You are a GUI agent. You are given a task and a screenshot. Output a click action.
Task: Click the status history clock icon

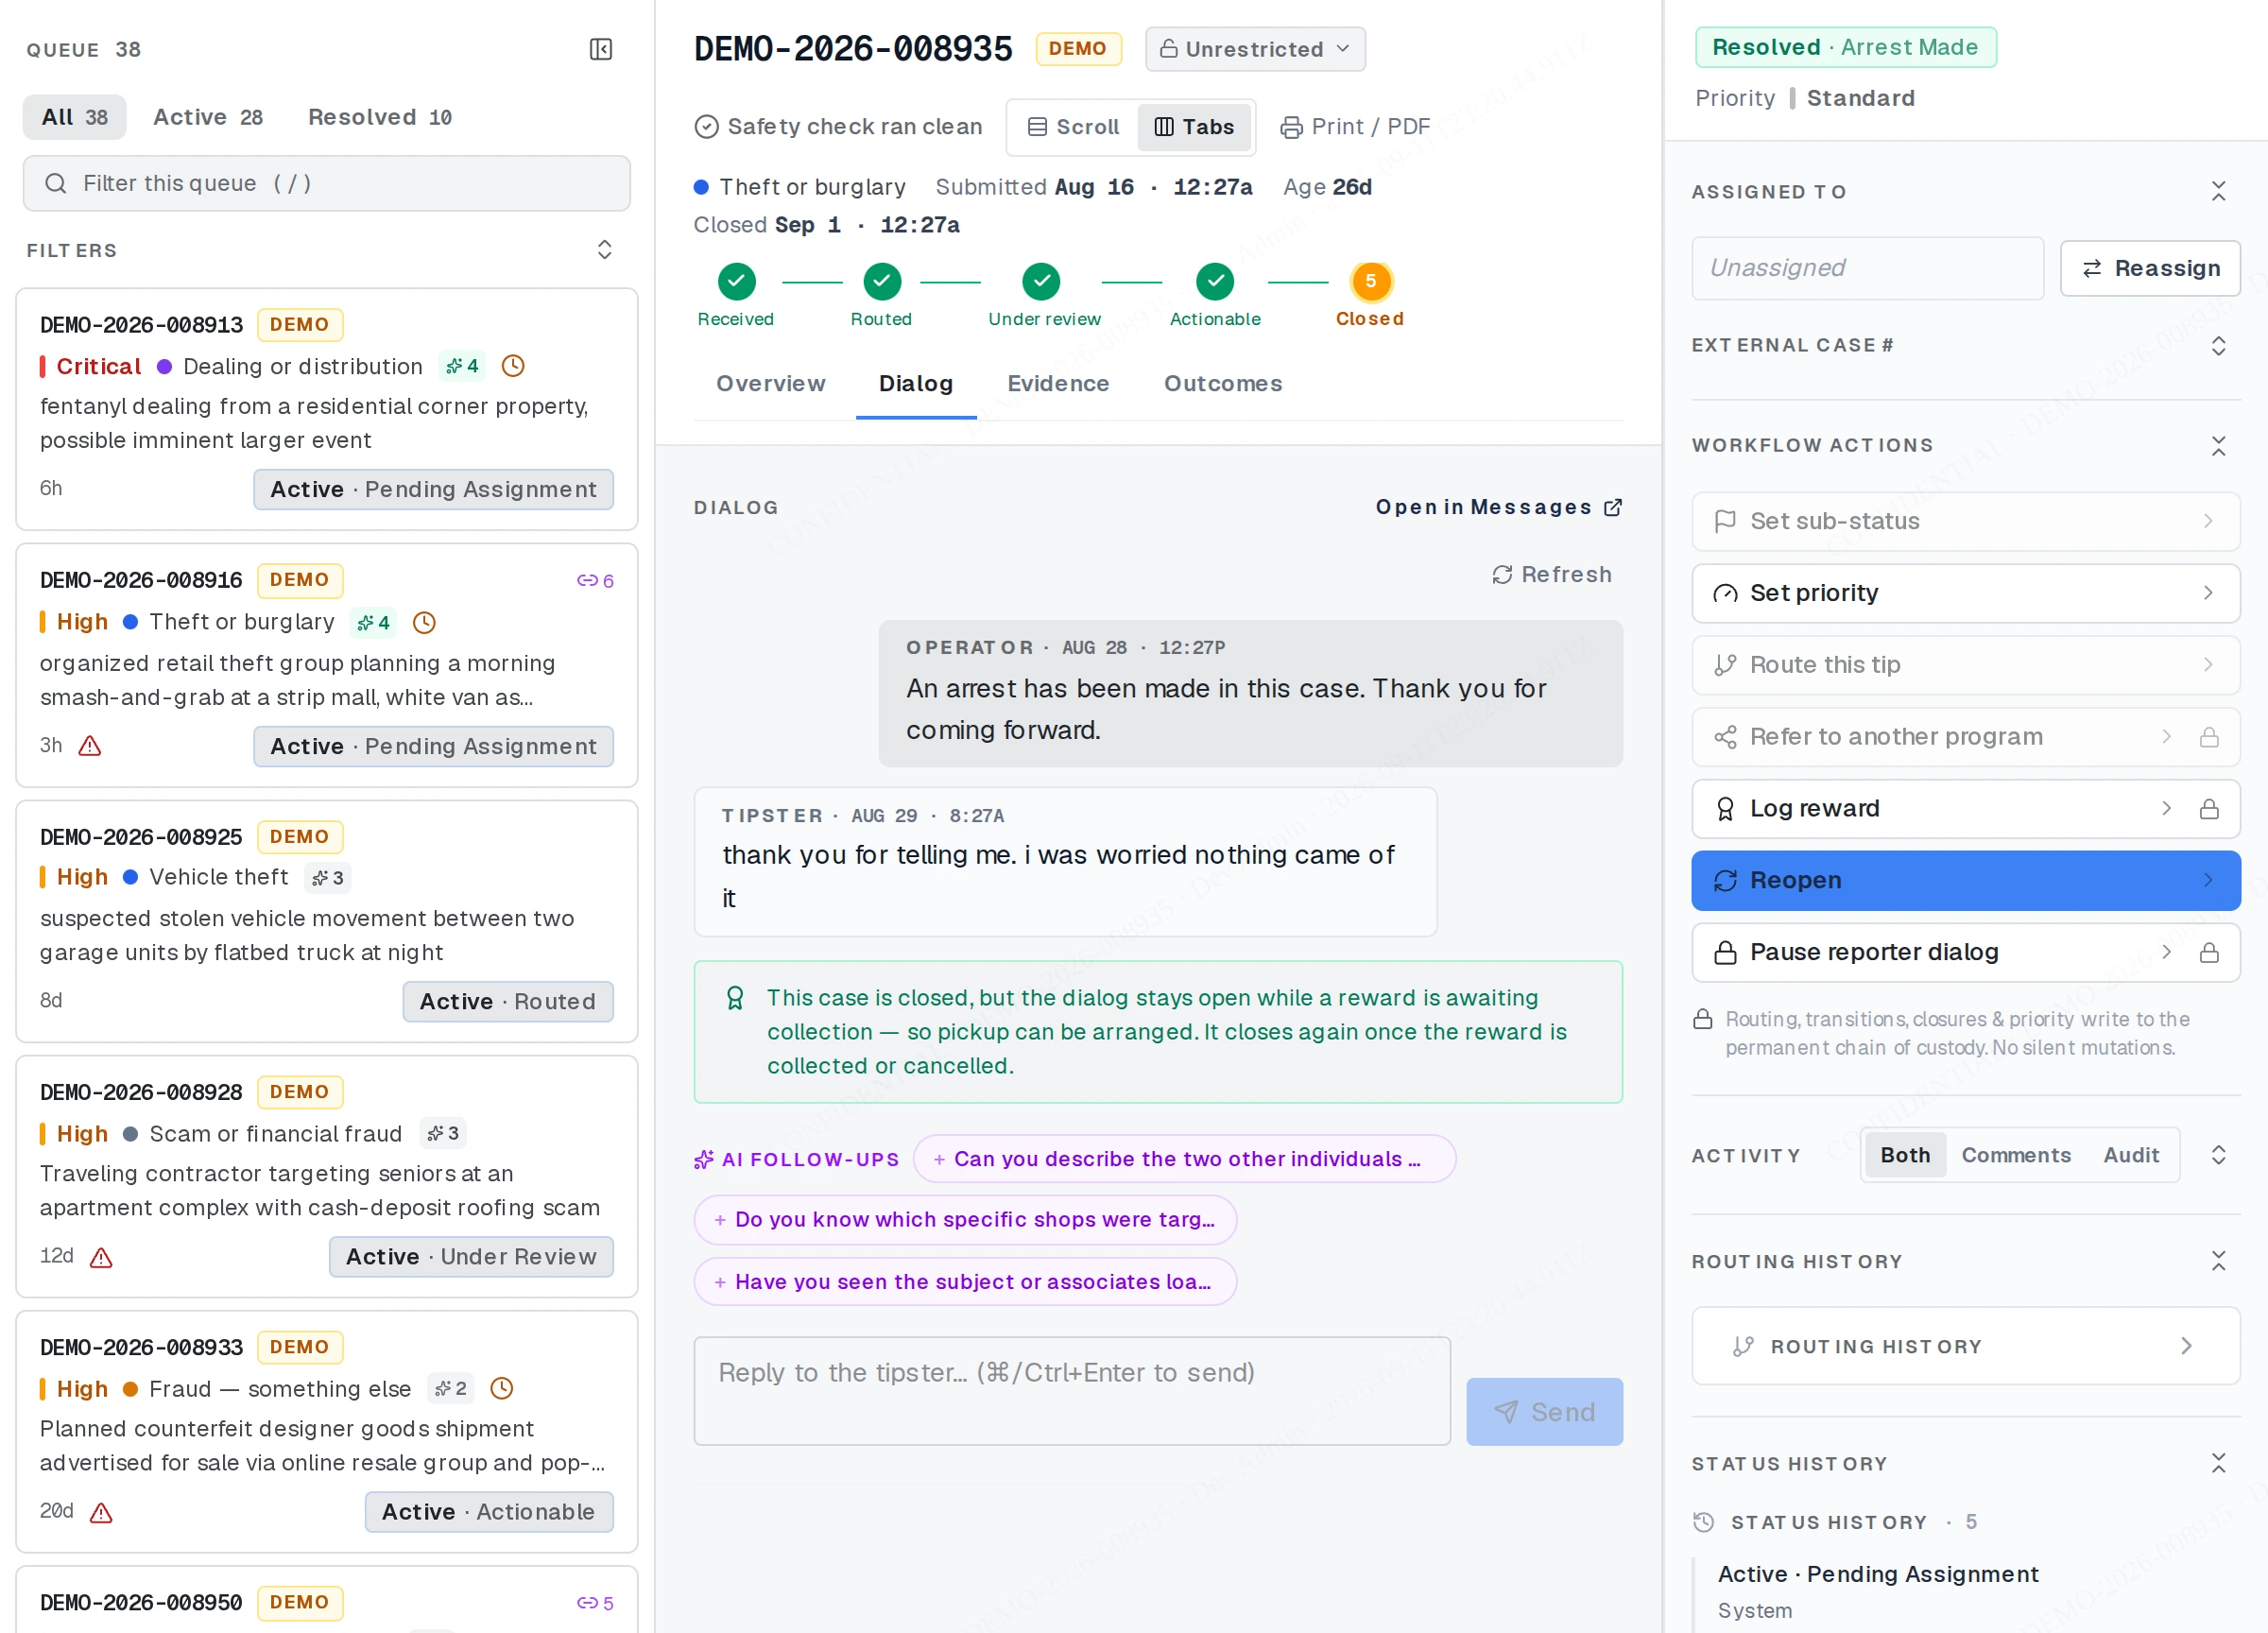coord(1704,1522)
